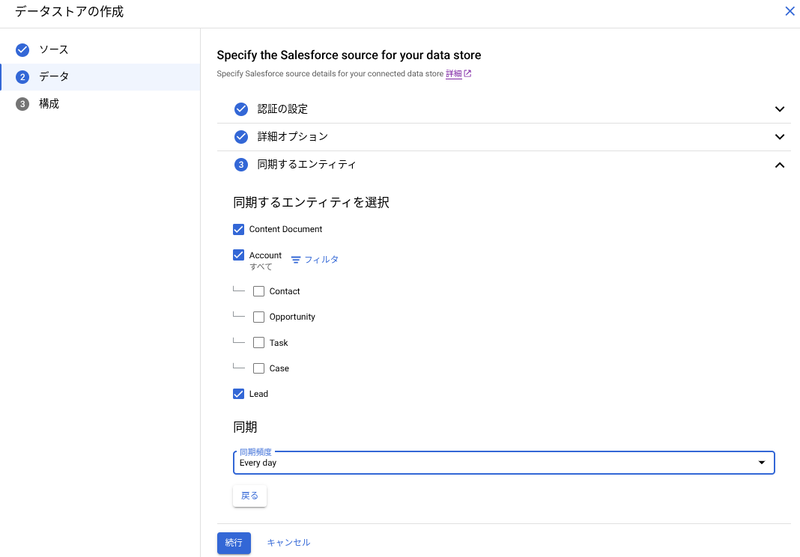The width and height of the screenshot is (800, 557).
Task: Click the 認証の設定 completed checkmark icon
Action: tap(241, 109)
